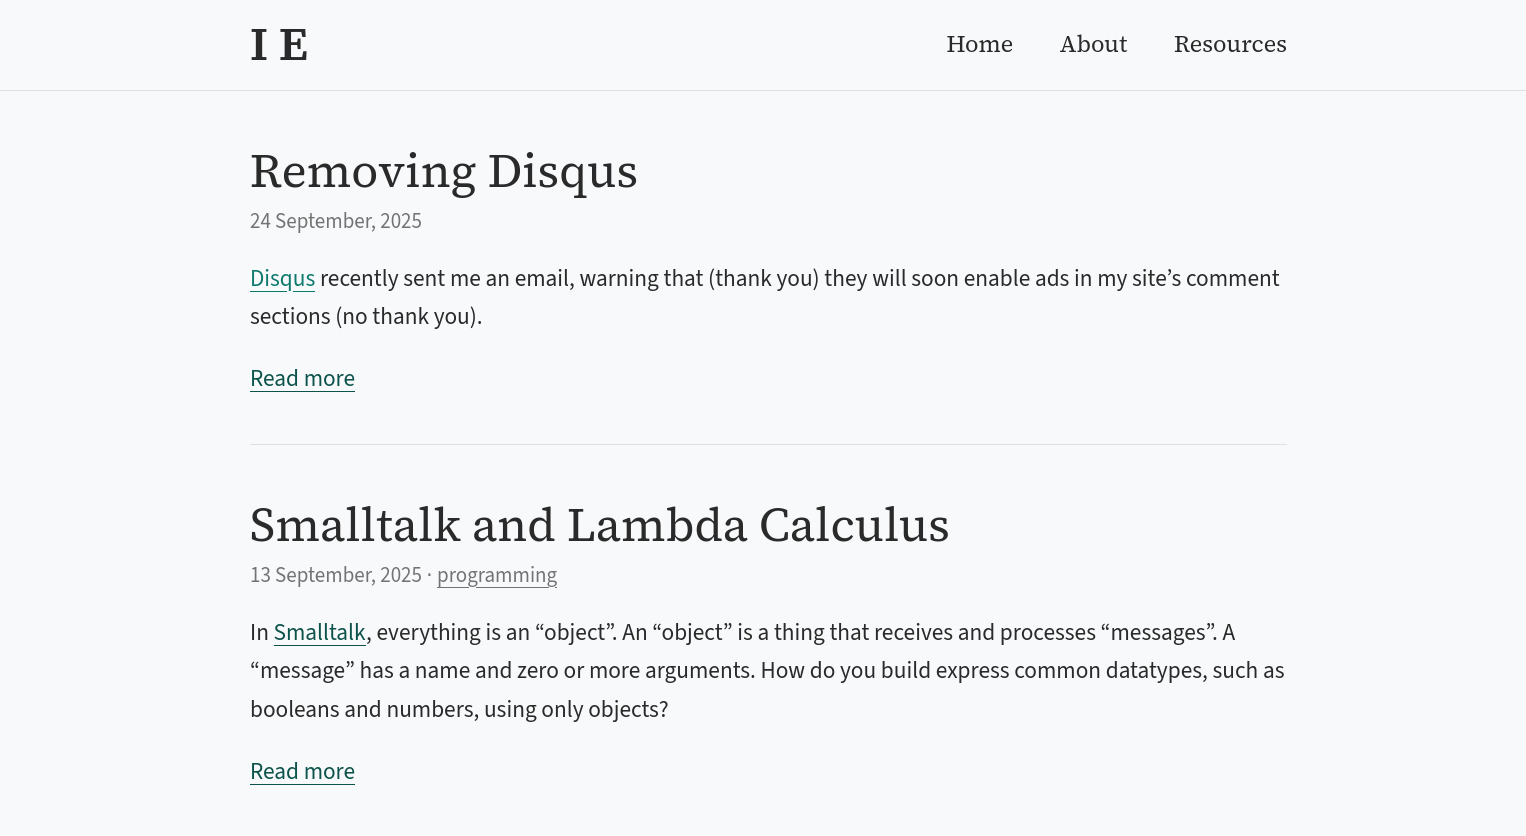The image size is (1526, 836).
Task: Follow the green Disqus link
Action: pyautogui.click(x=282, y=279)
